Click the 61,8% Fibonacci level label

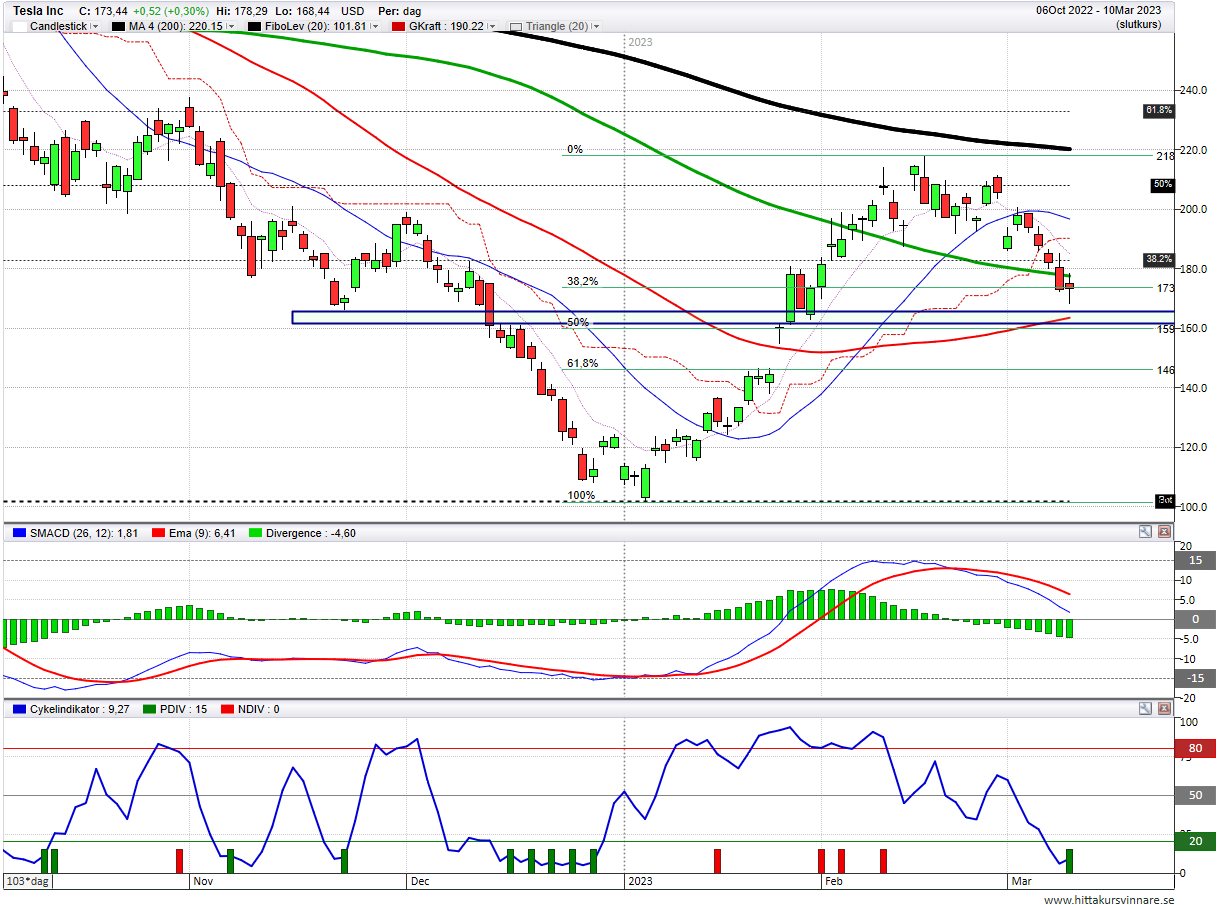coord(583,363)
